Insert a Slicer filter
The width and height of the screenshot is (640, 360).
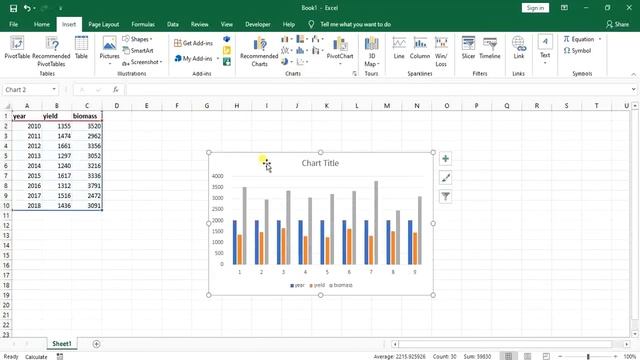[468, 47]
